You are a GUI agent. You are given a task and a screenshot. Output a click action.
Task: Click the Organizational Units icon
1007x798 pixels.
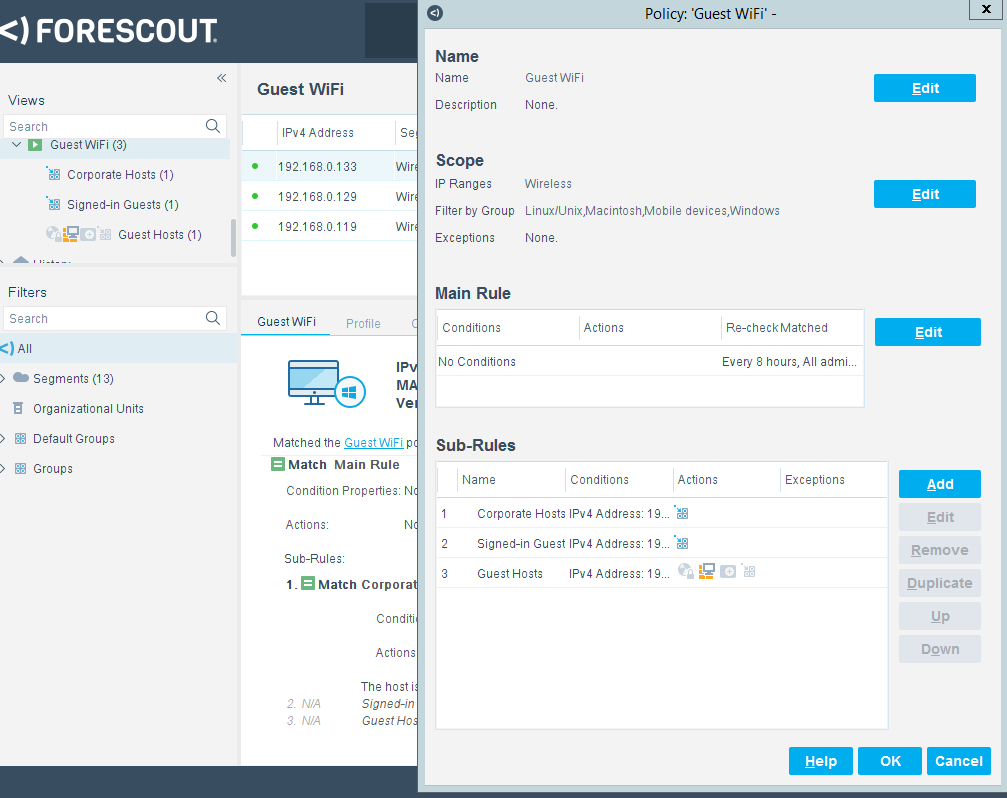click(x=19, y=408)
